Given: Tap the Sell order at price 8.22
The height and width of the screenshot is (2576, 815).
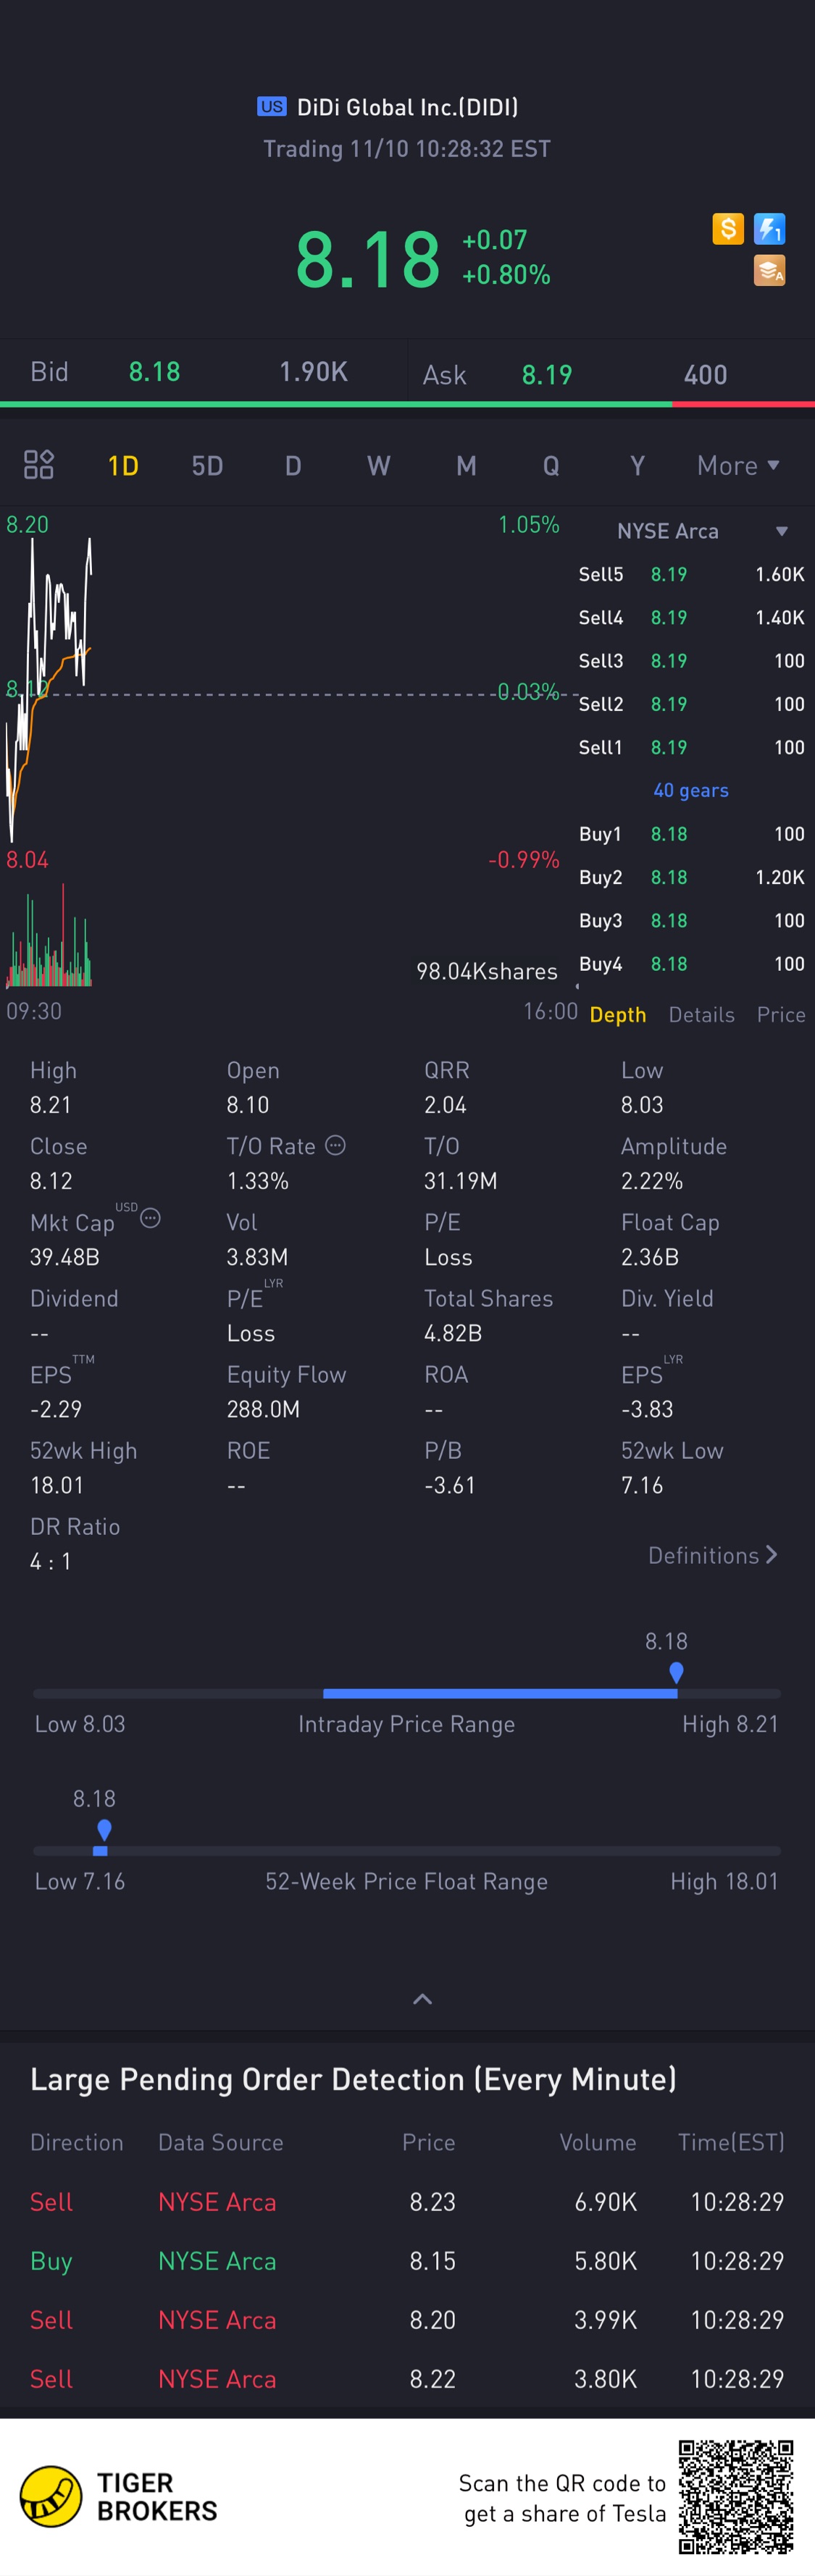Looking at the screenshot, I should click(x=407, y=2379).
